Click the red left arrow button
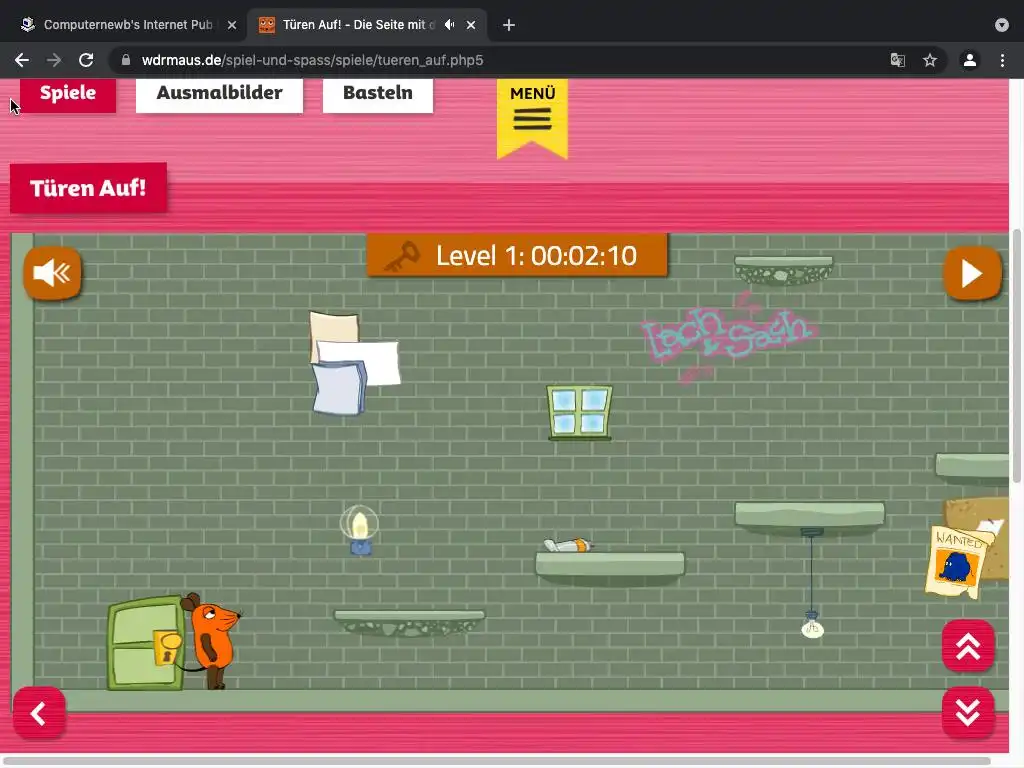Viewport: 1024px width, 768px height. pos(39,712)
